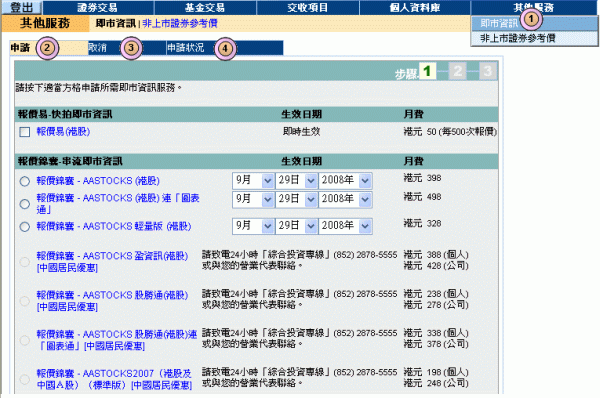This screenshot has width=600, height=398.
Task: Expand year dropdown for 輕量版 plan 328
Action: tap(345, 226)
